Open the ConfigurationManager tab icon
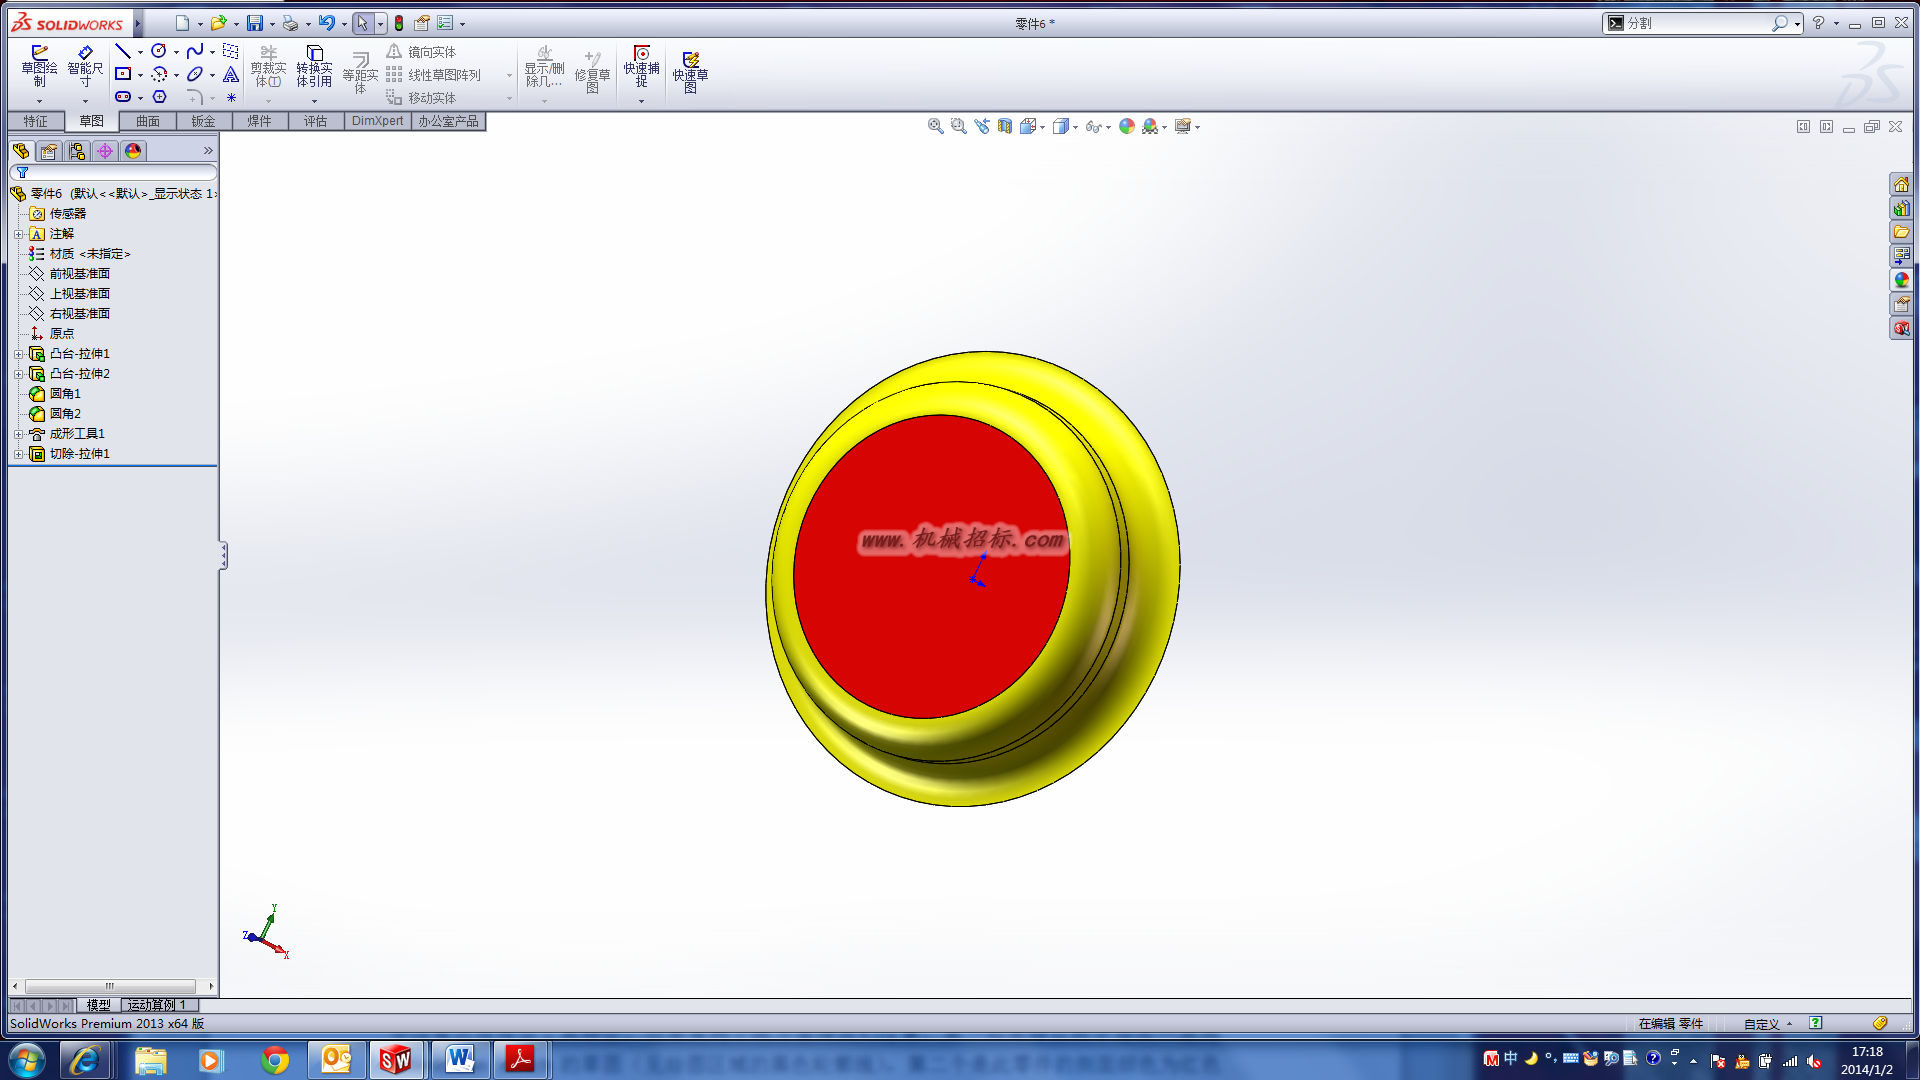The width and height of the screenshot is (1920, 1080). (x=77, y=151)
